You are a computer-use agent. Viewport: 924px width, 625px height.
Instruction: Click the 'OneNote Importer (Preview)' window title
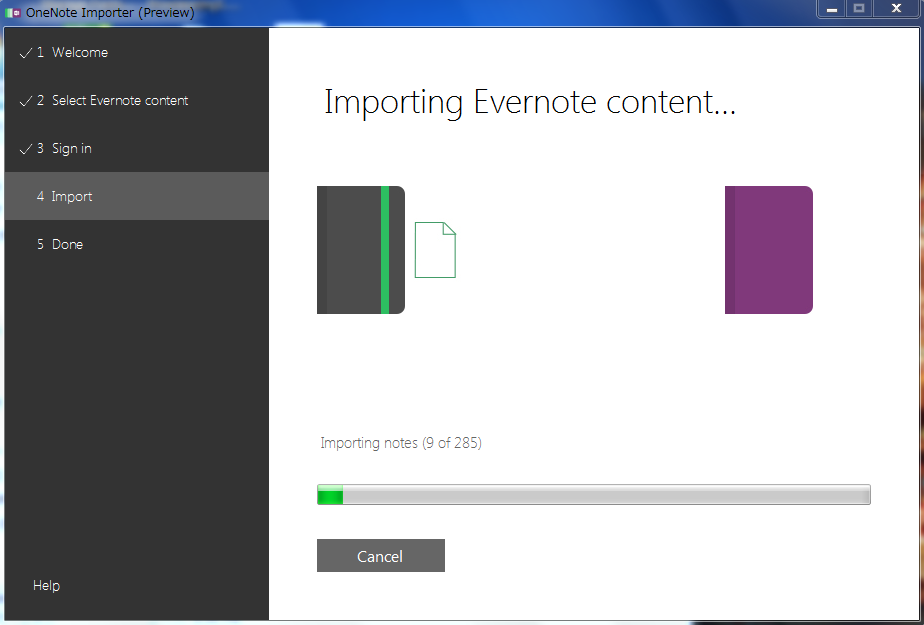pos(110,12)
